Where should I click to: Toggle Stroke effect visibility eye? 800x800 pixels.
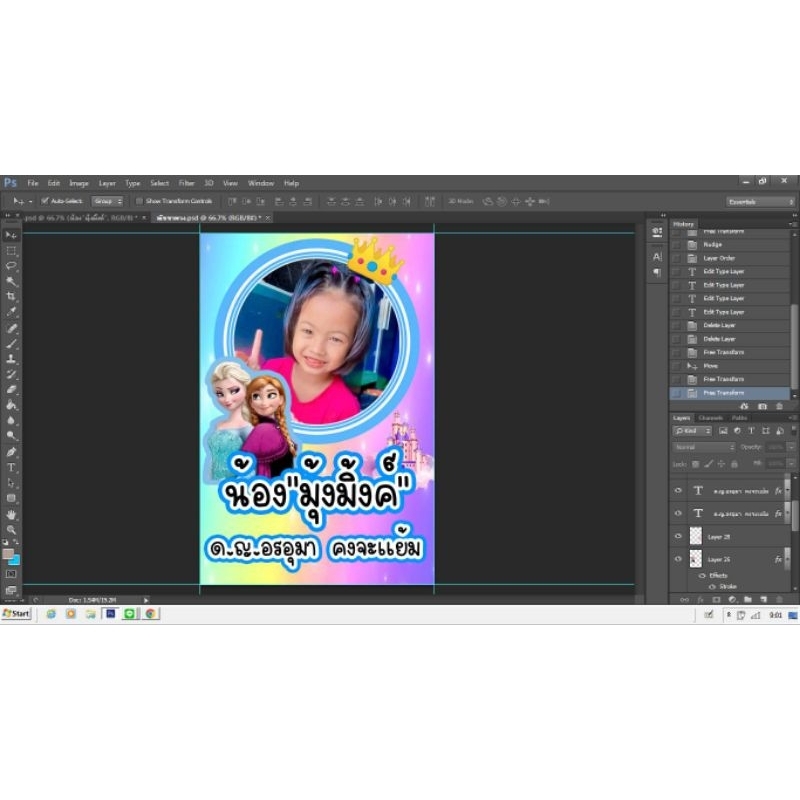712,587
